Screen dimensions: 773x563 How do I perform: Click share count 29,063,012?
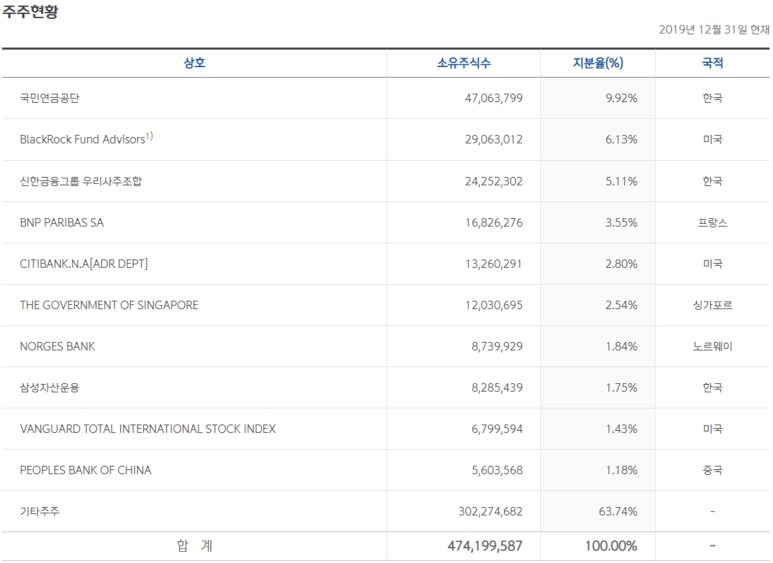(493, 140)
